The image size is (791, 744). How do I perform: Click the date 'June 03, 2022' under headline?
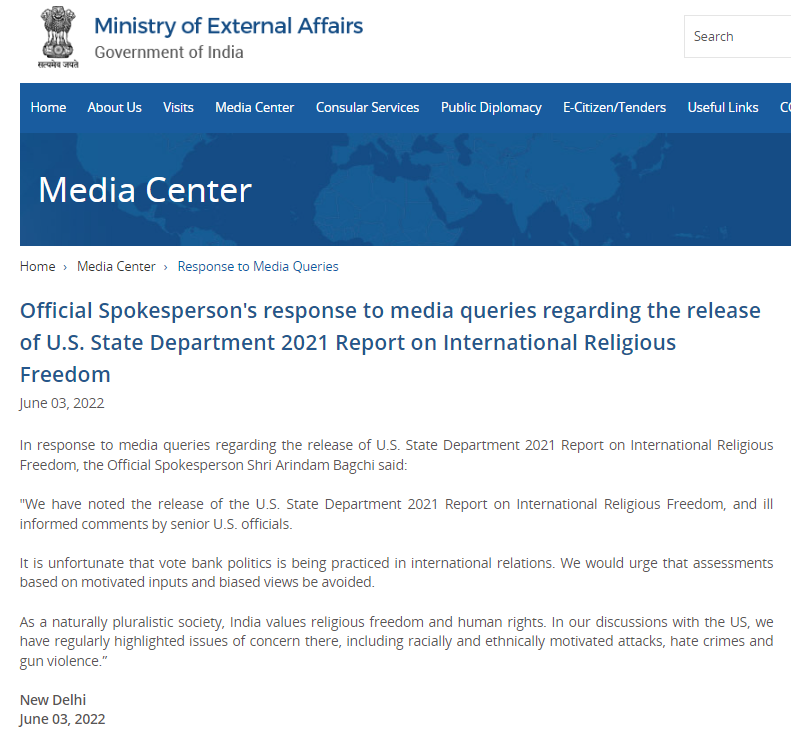click(x=62, y=403)
